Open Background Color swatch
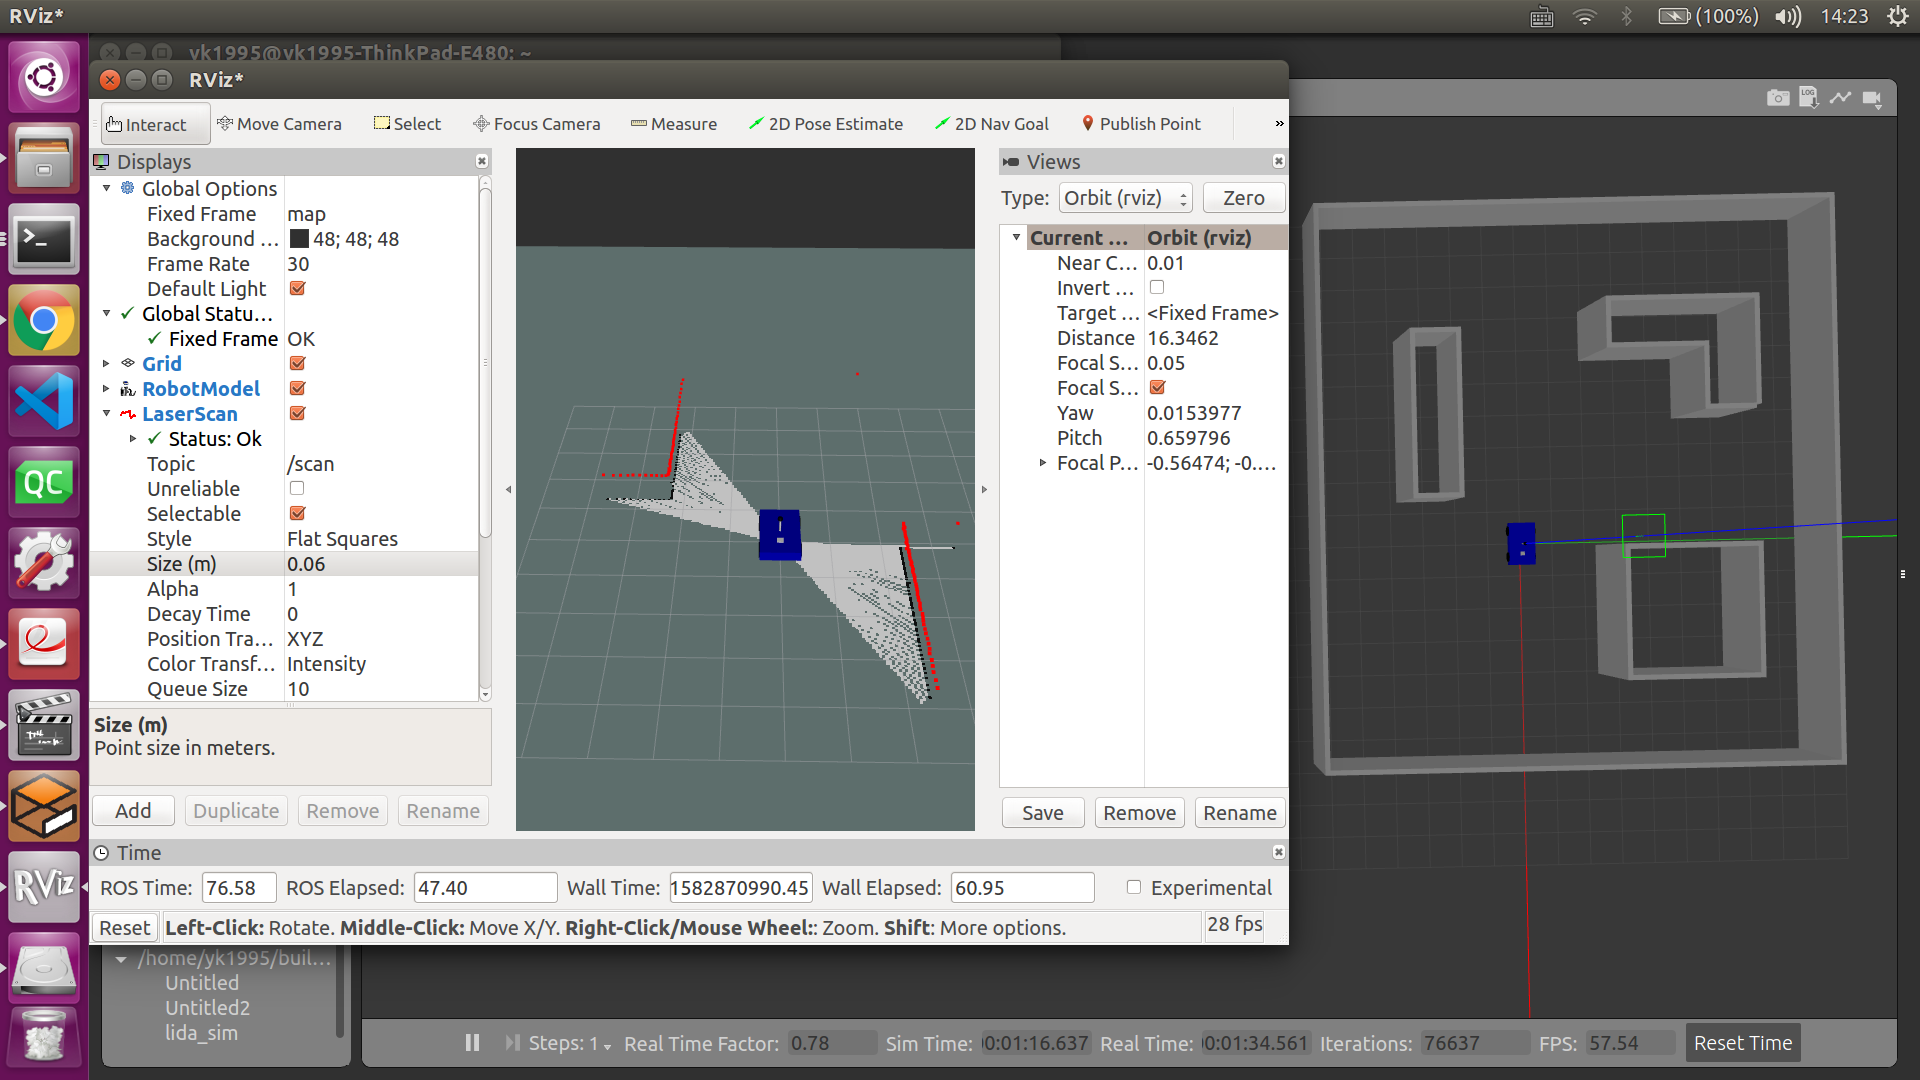 pos(298,239)
